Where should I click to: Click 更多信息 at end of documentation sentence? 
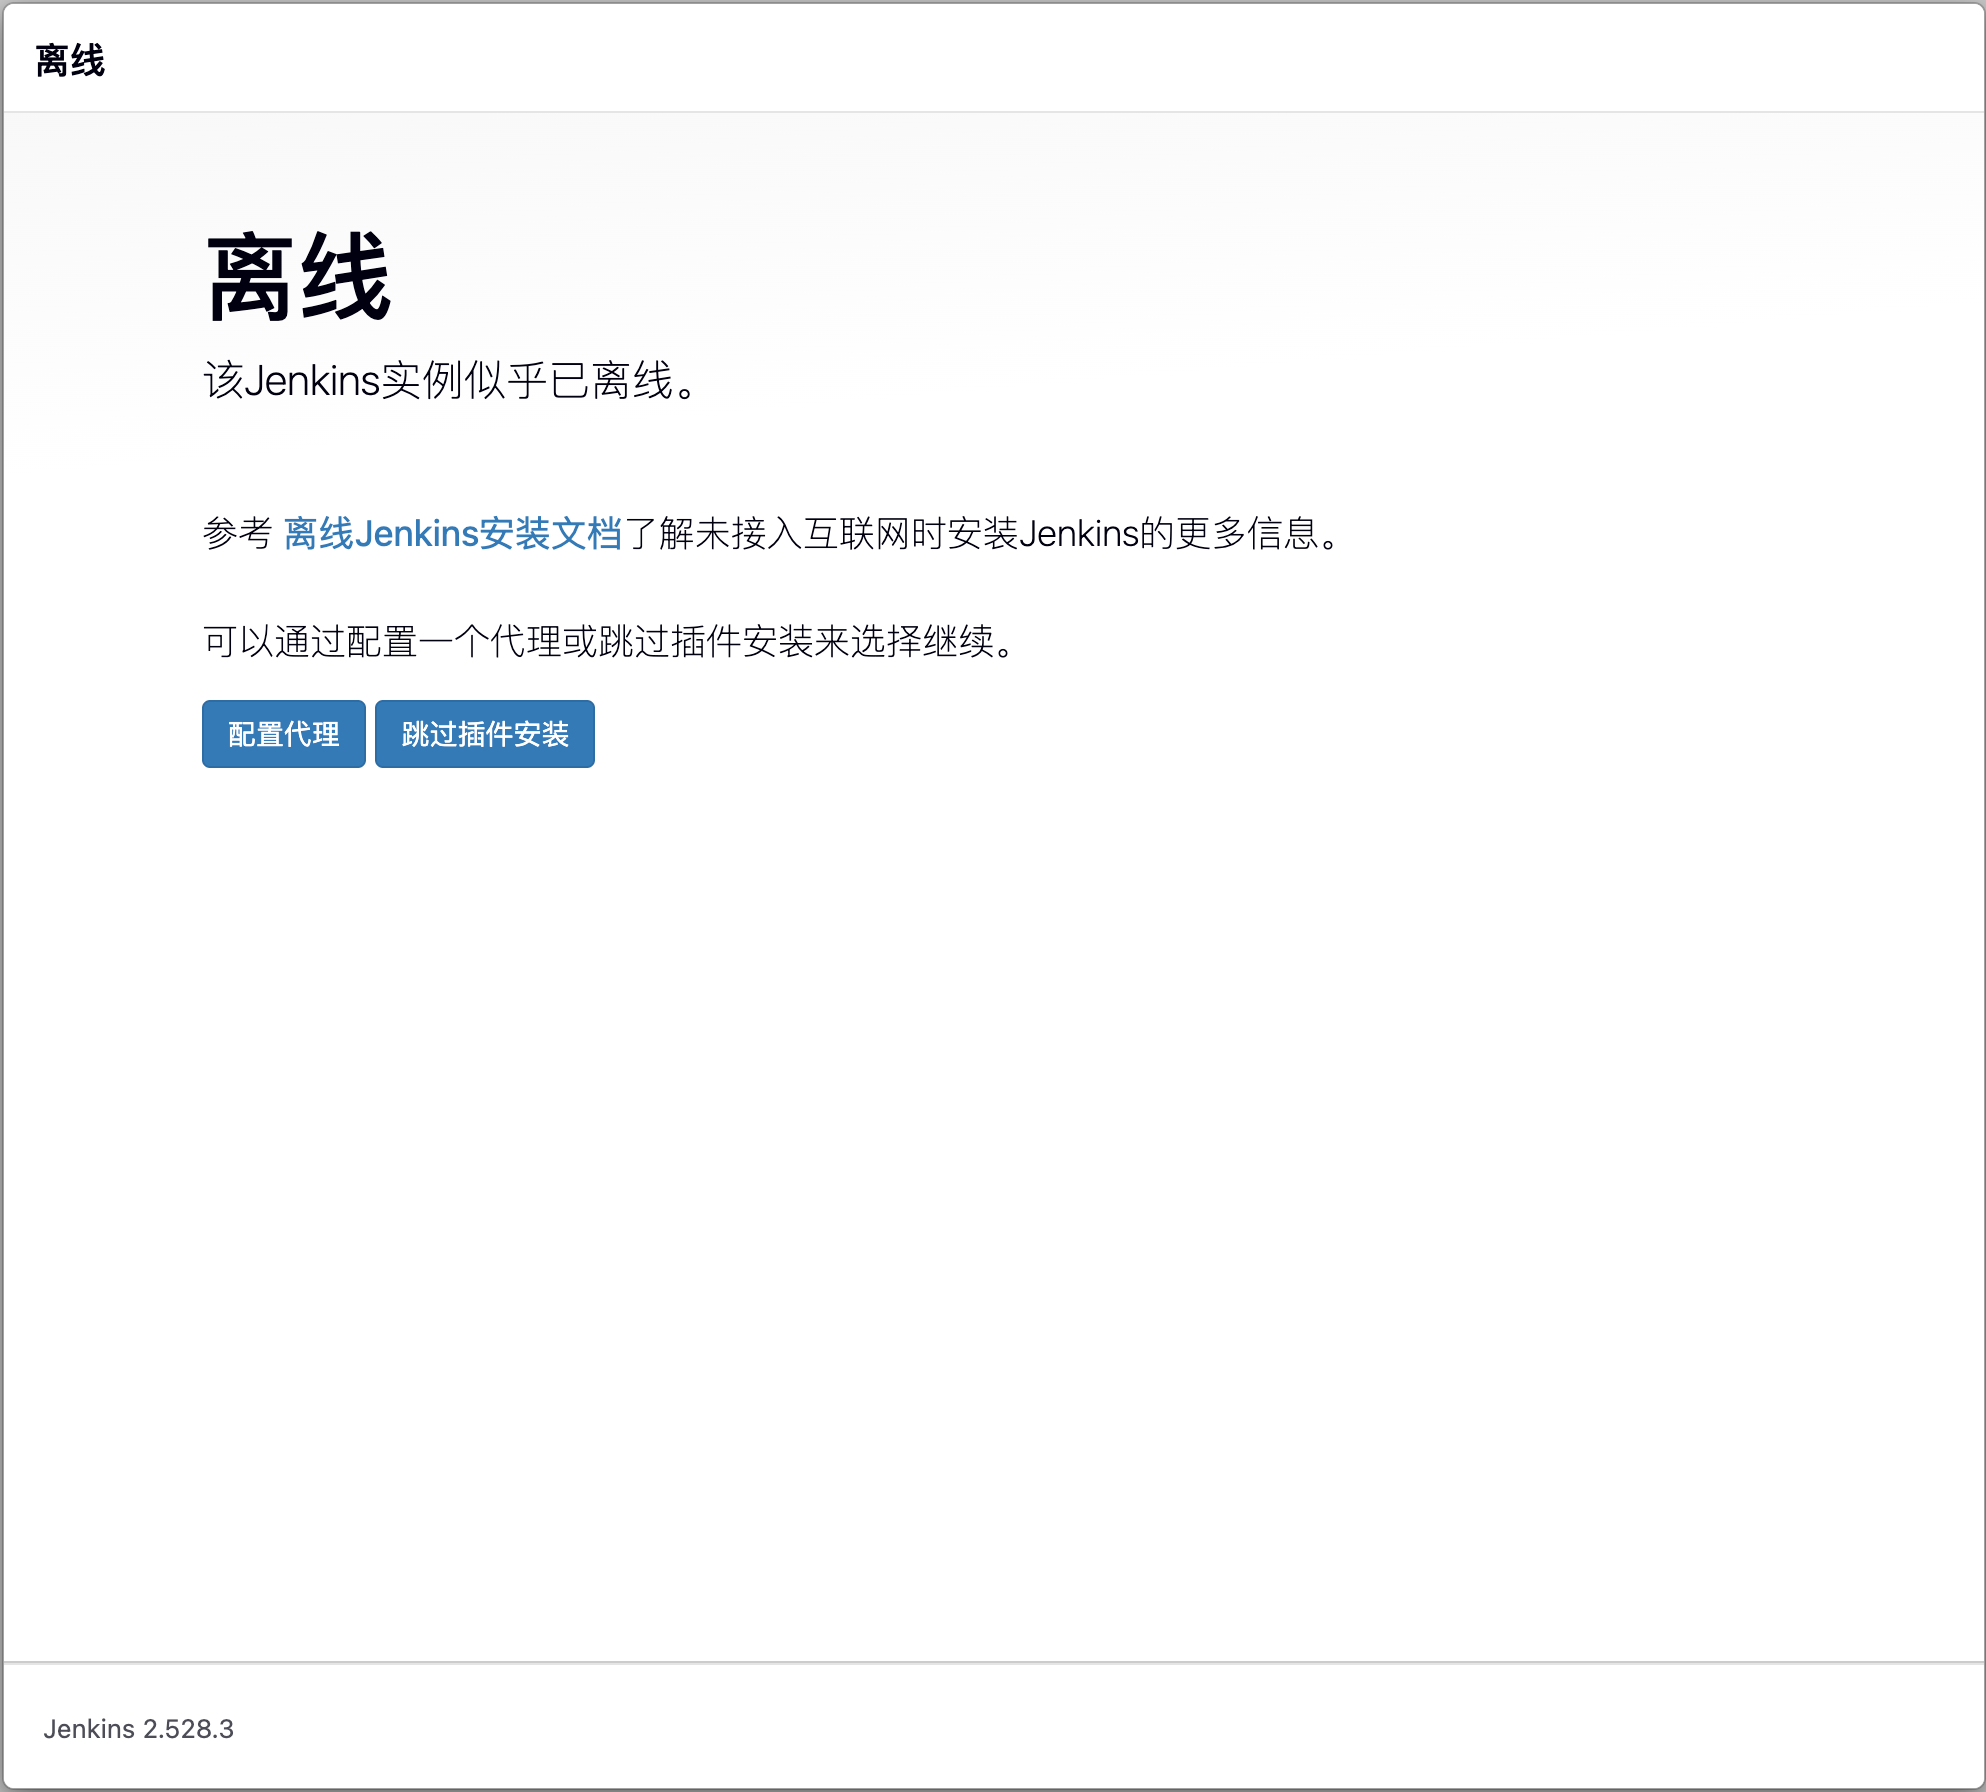tap(1247, 534)
